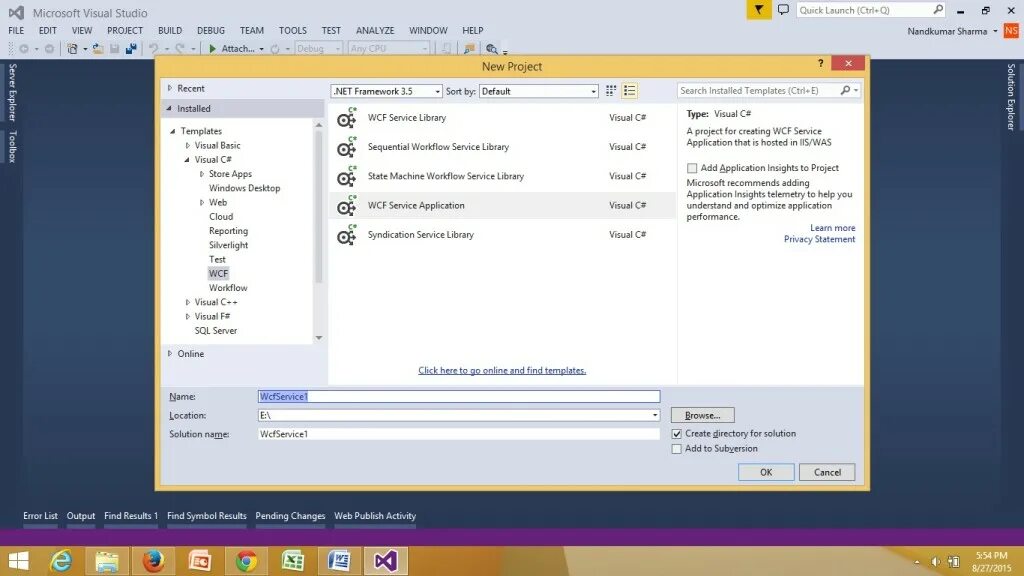The image size is (1024, 576).
Task: Click the Save All toolbar icon
Action: [131, 49]
